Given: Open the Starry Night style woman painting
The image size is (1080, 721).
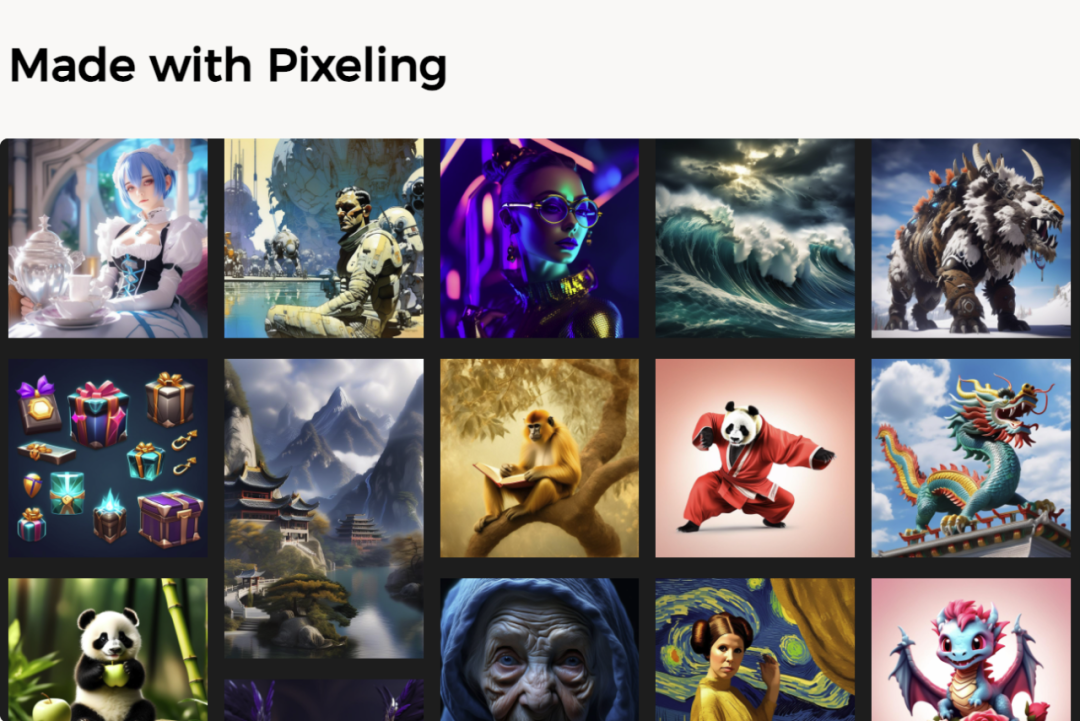Looking at the screenshot, I should pos(755,649).
